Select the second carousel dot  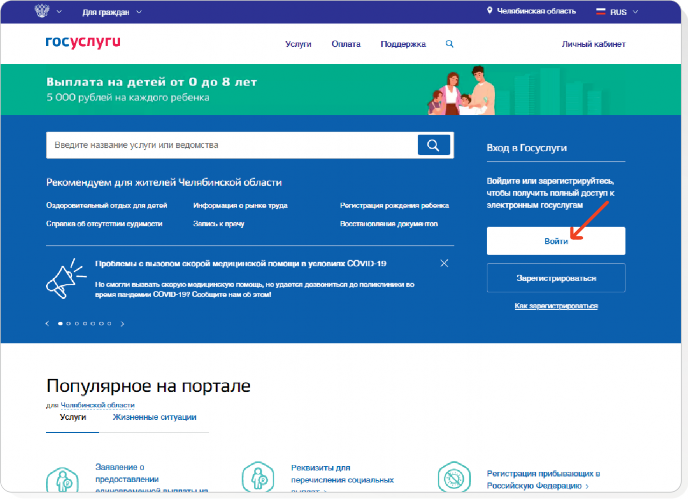click(68, 324)
